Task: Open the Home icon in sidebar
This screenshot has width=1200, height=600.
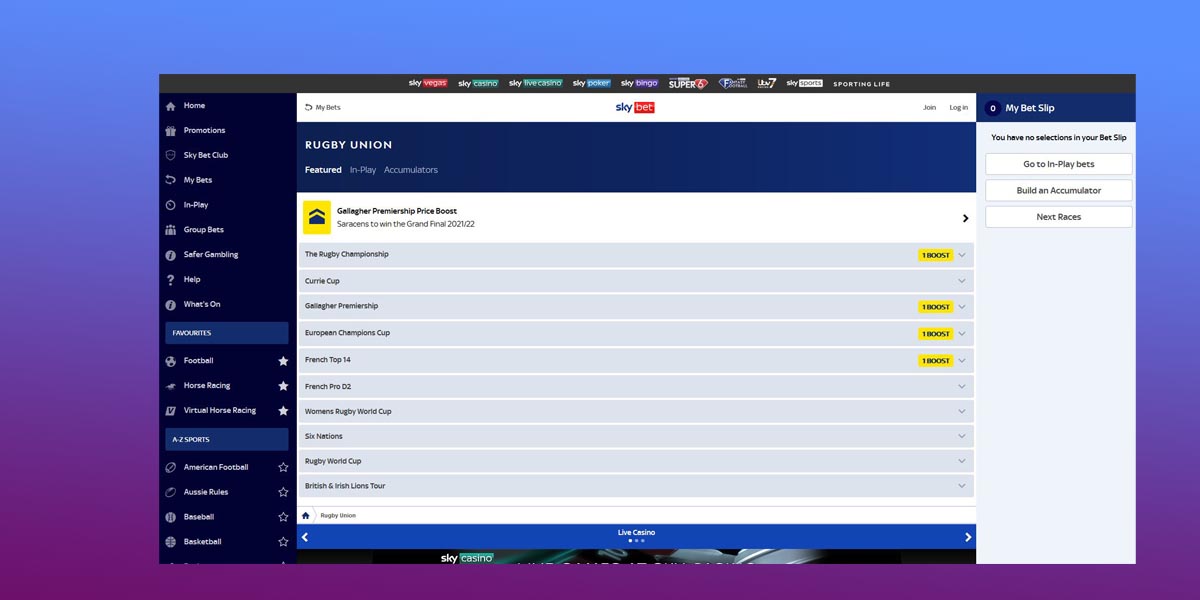Action: coord(171,106)
